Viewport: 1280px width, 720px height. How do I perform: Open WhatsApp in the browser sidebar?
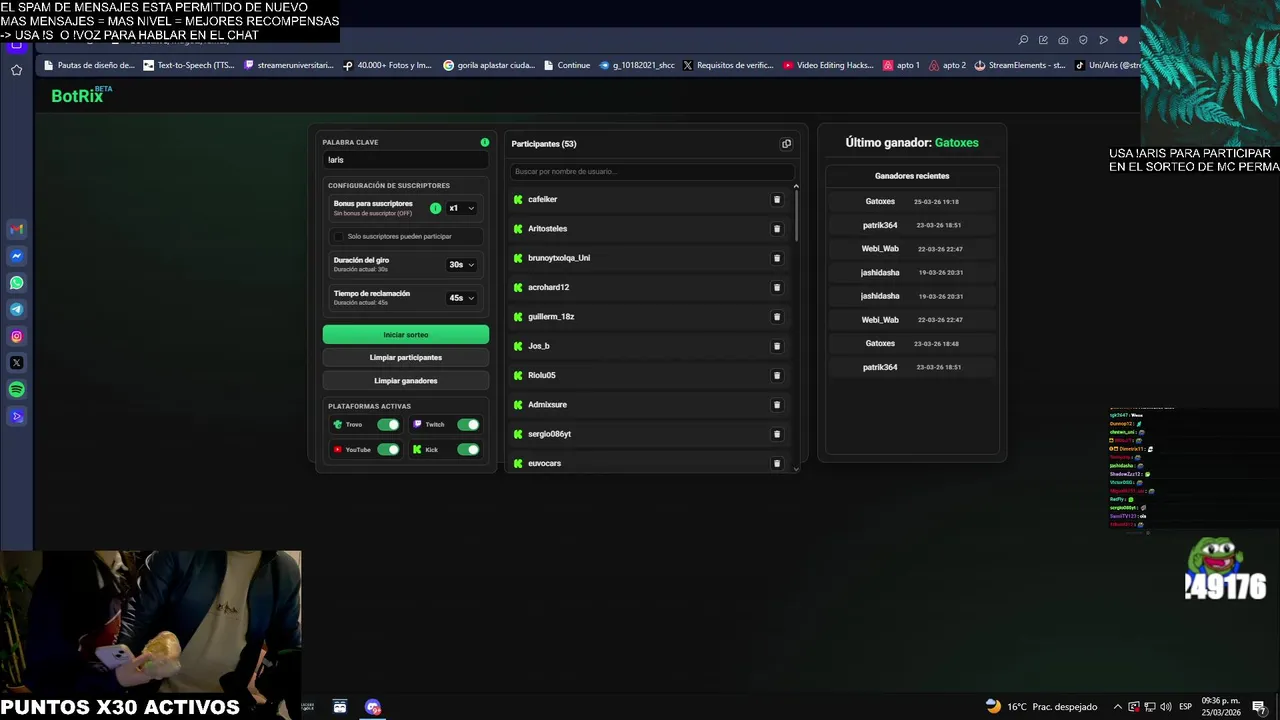coord(16,283)
